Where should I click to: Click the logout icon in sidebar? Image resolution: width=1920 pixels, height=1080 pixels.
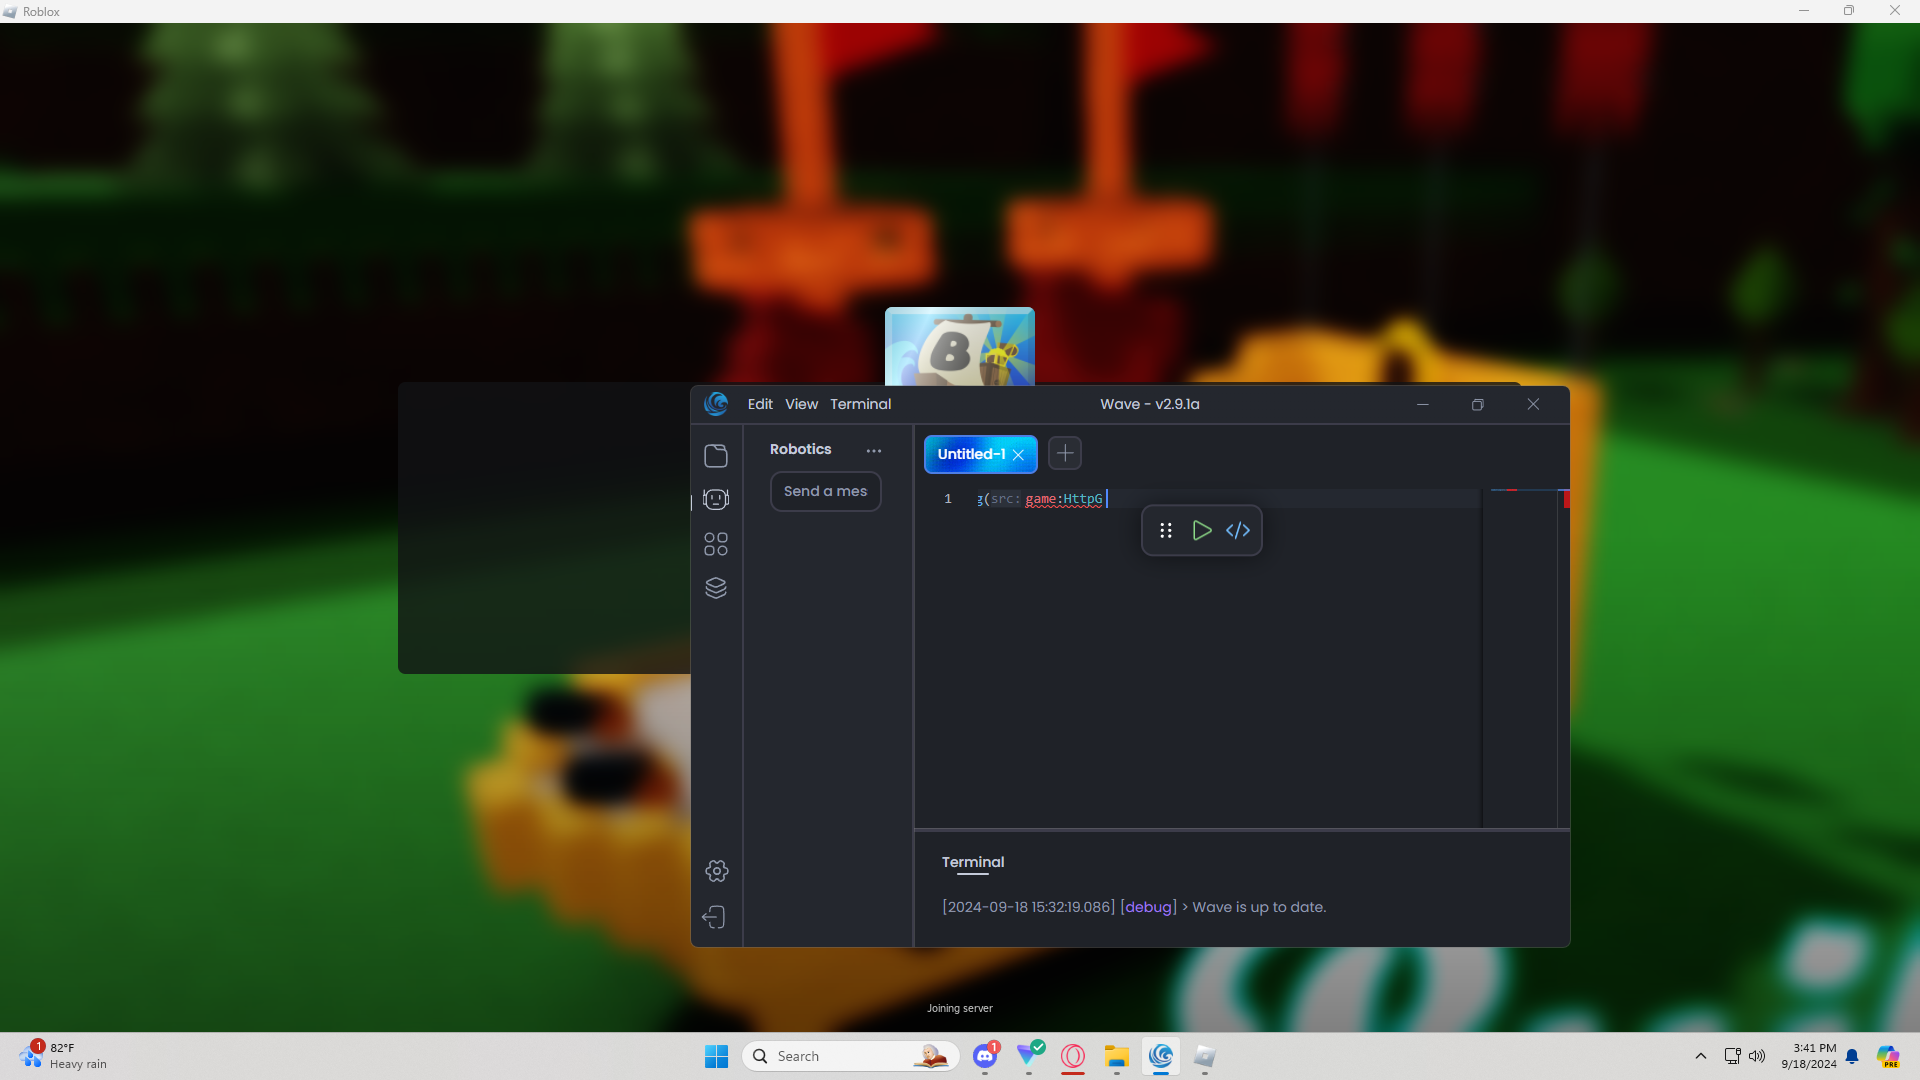[714, 917]
